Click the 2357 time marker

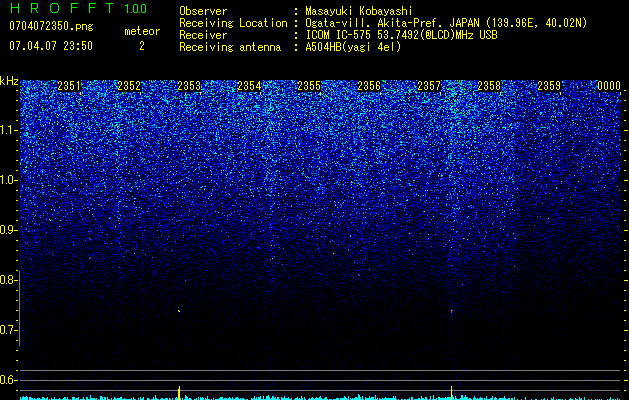[x=429, y=86]
